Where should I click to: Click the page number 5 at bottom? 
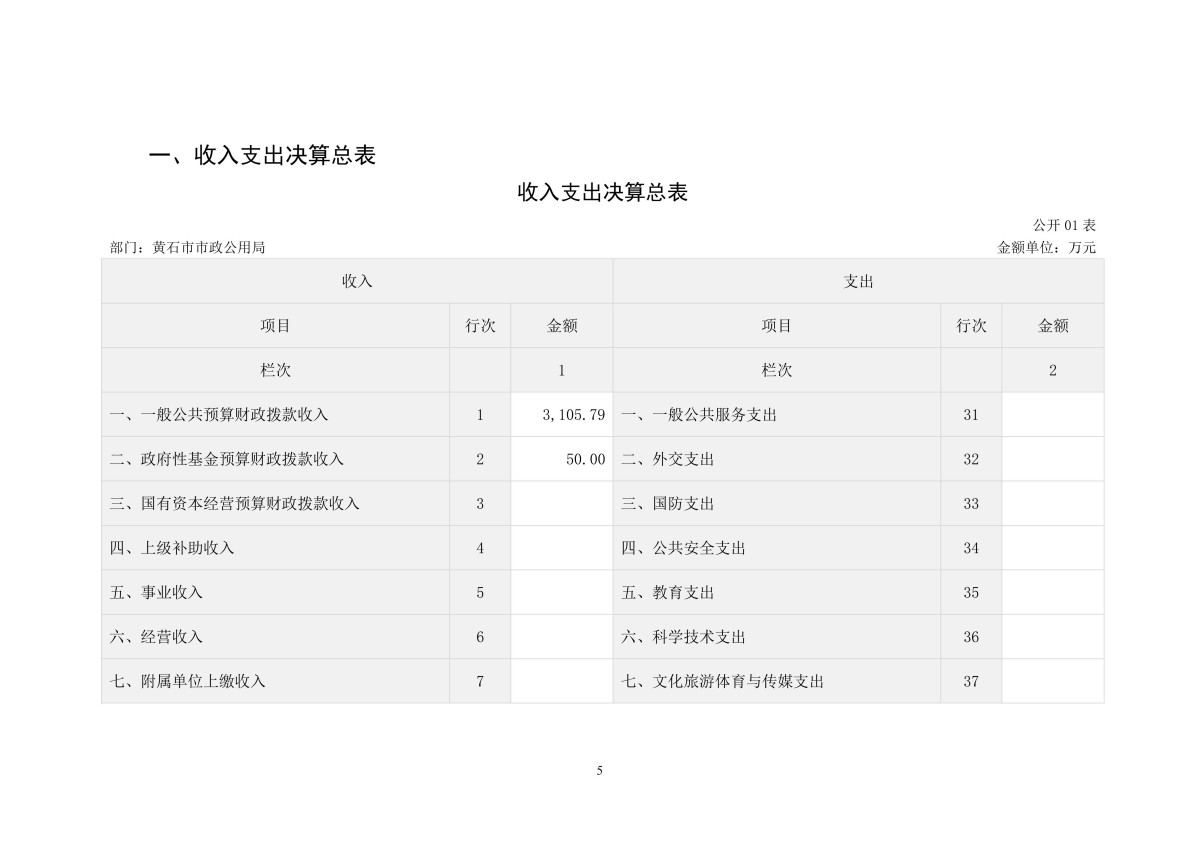pos(600,770)
